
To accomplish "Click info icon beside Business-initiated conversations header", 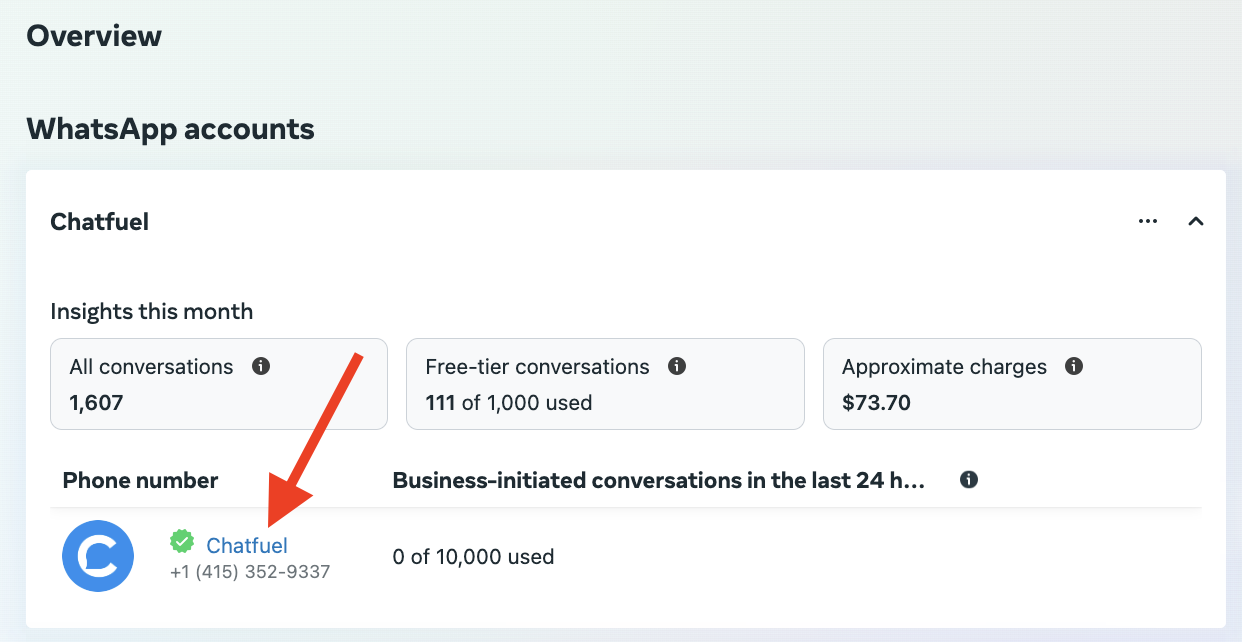I will [x=968, y=481].
